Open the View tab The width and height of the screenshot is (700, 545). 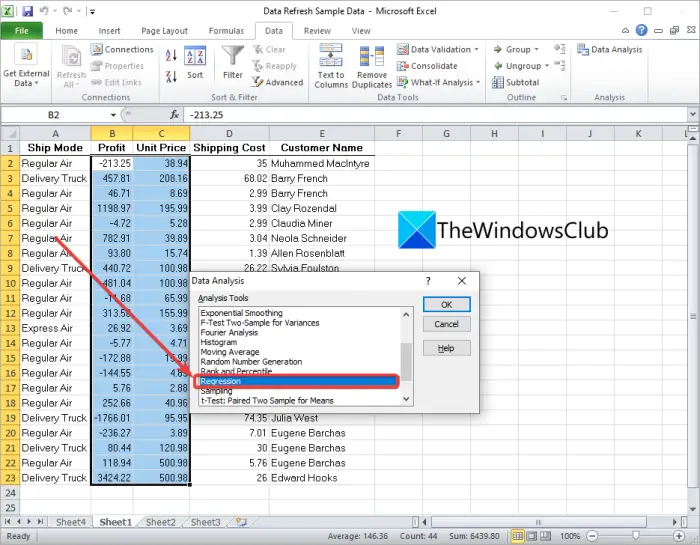pos(361,30)
